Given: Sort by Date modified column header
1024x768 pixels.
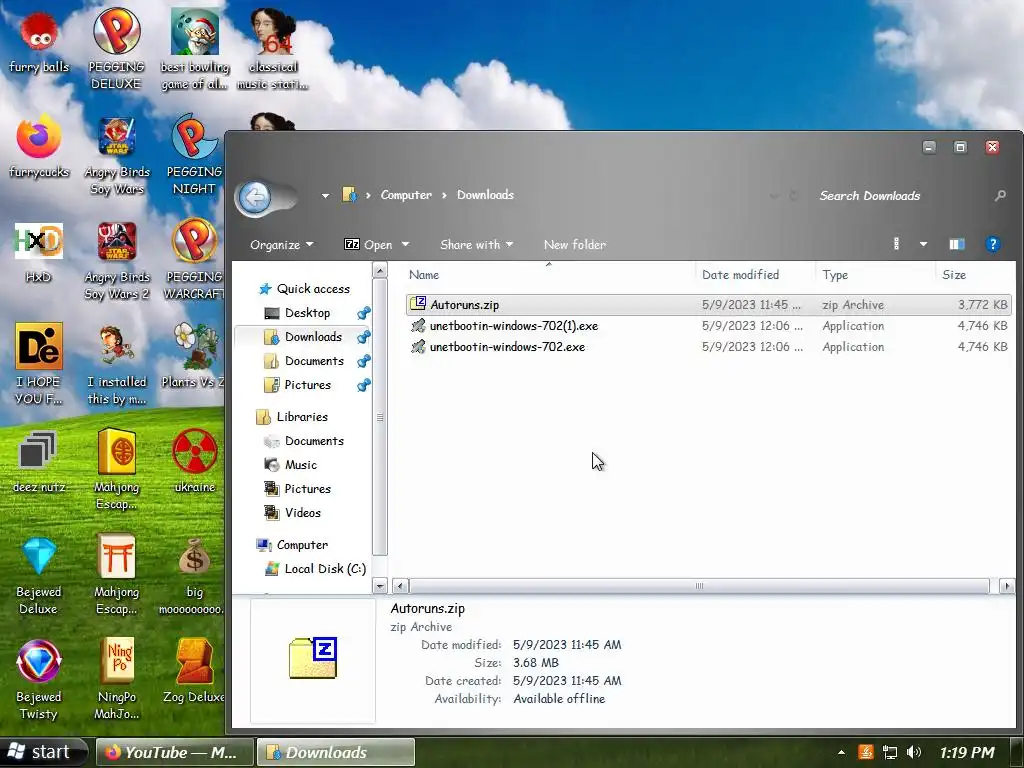Looking at the screenshot, I should click(x=755, y=275).
